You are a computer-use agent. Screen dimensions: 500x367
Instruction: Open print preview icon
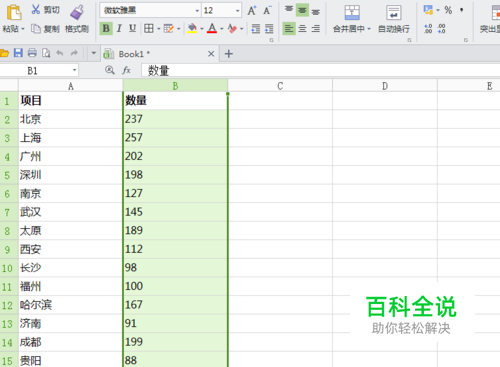click(x=46, y=53)
